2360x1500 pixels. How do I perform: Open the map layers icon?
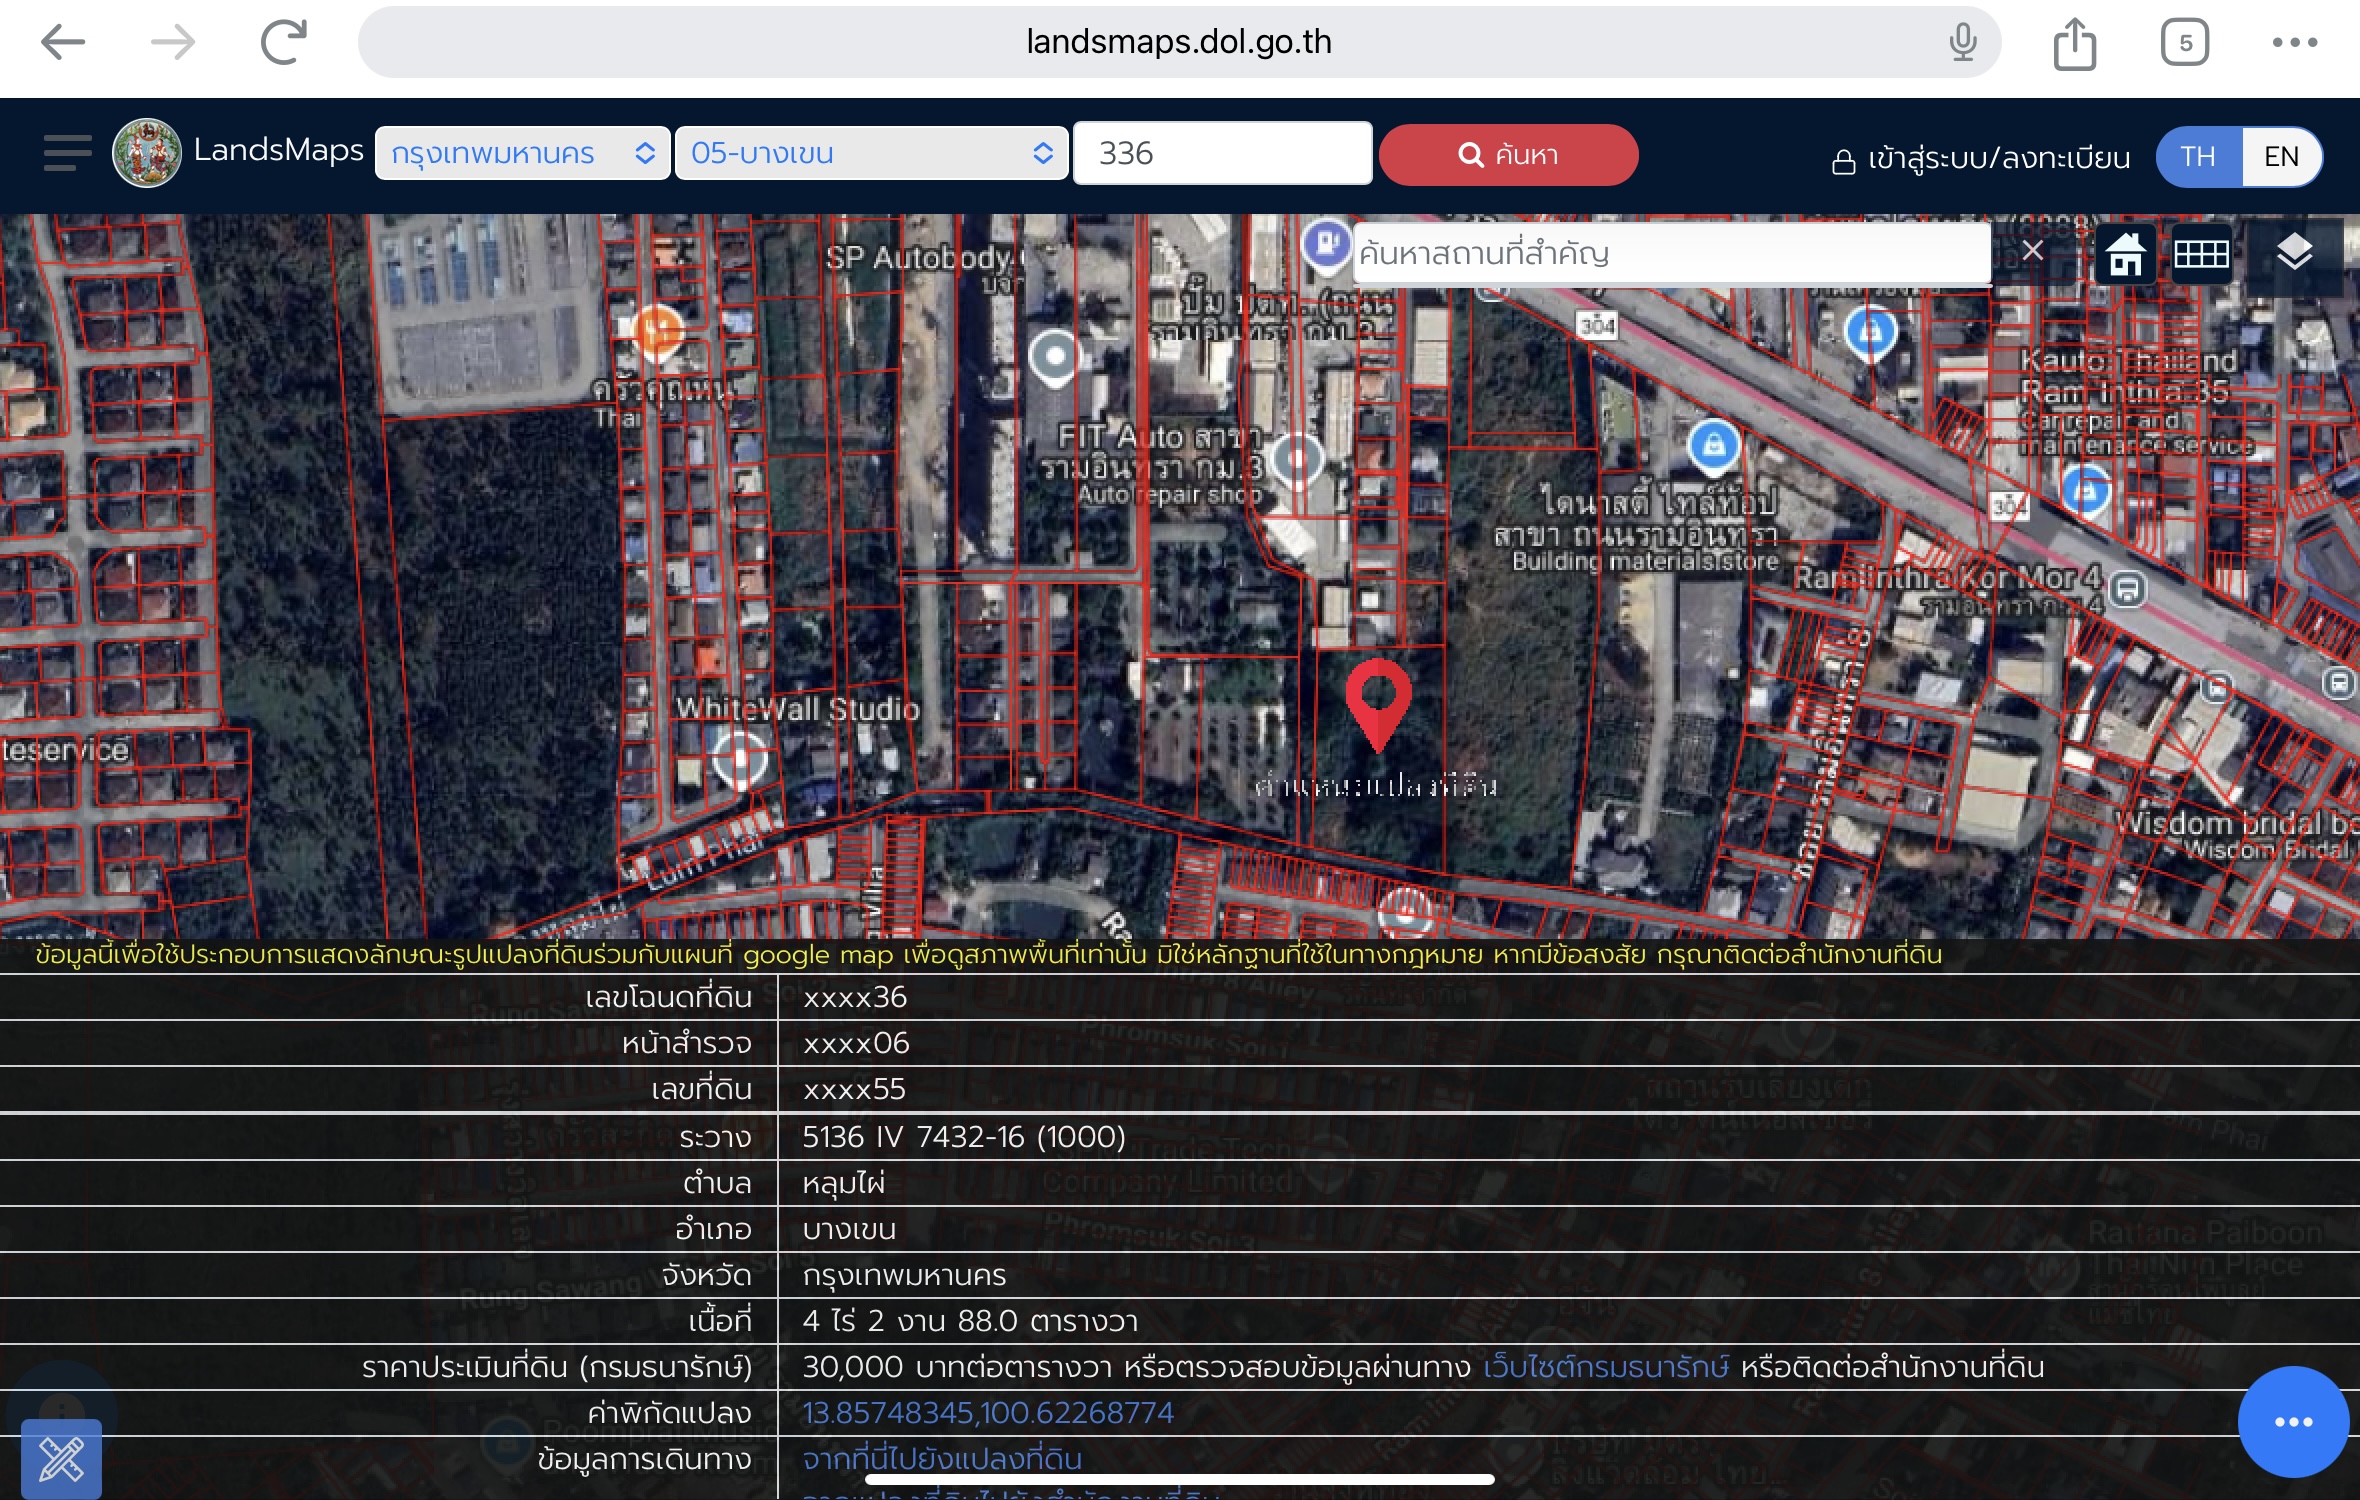tap(2294, 253)
